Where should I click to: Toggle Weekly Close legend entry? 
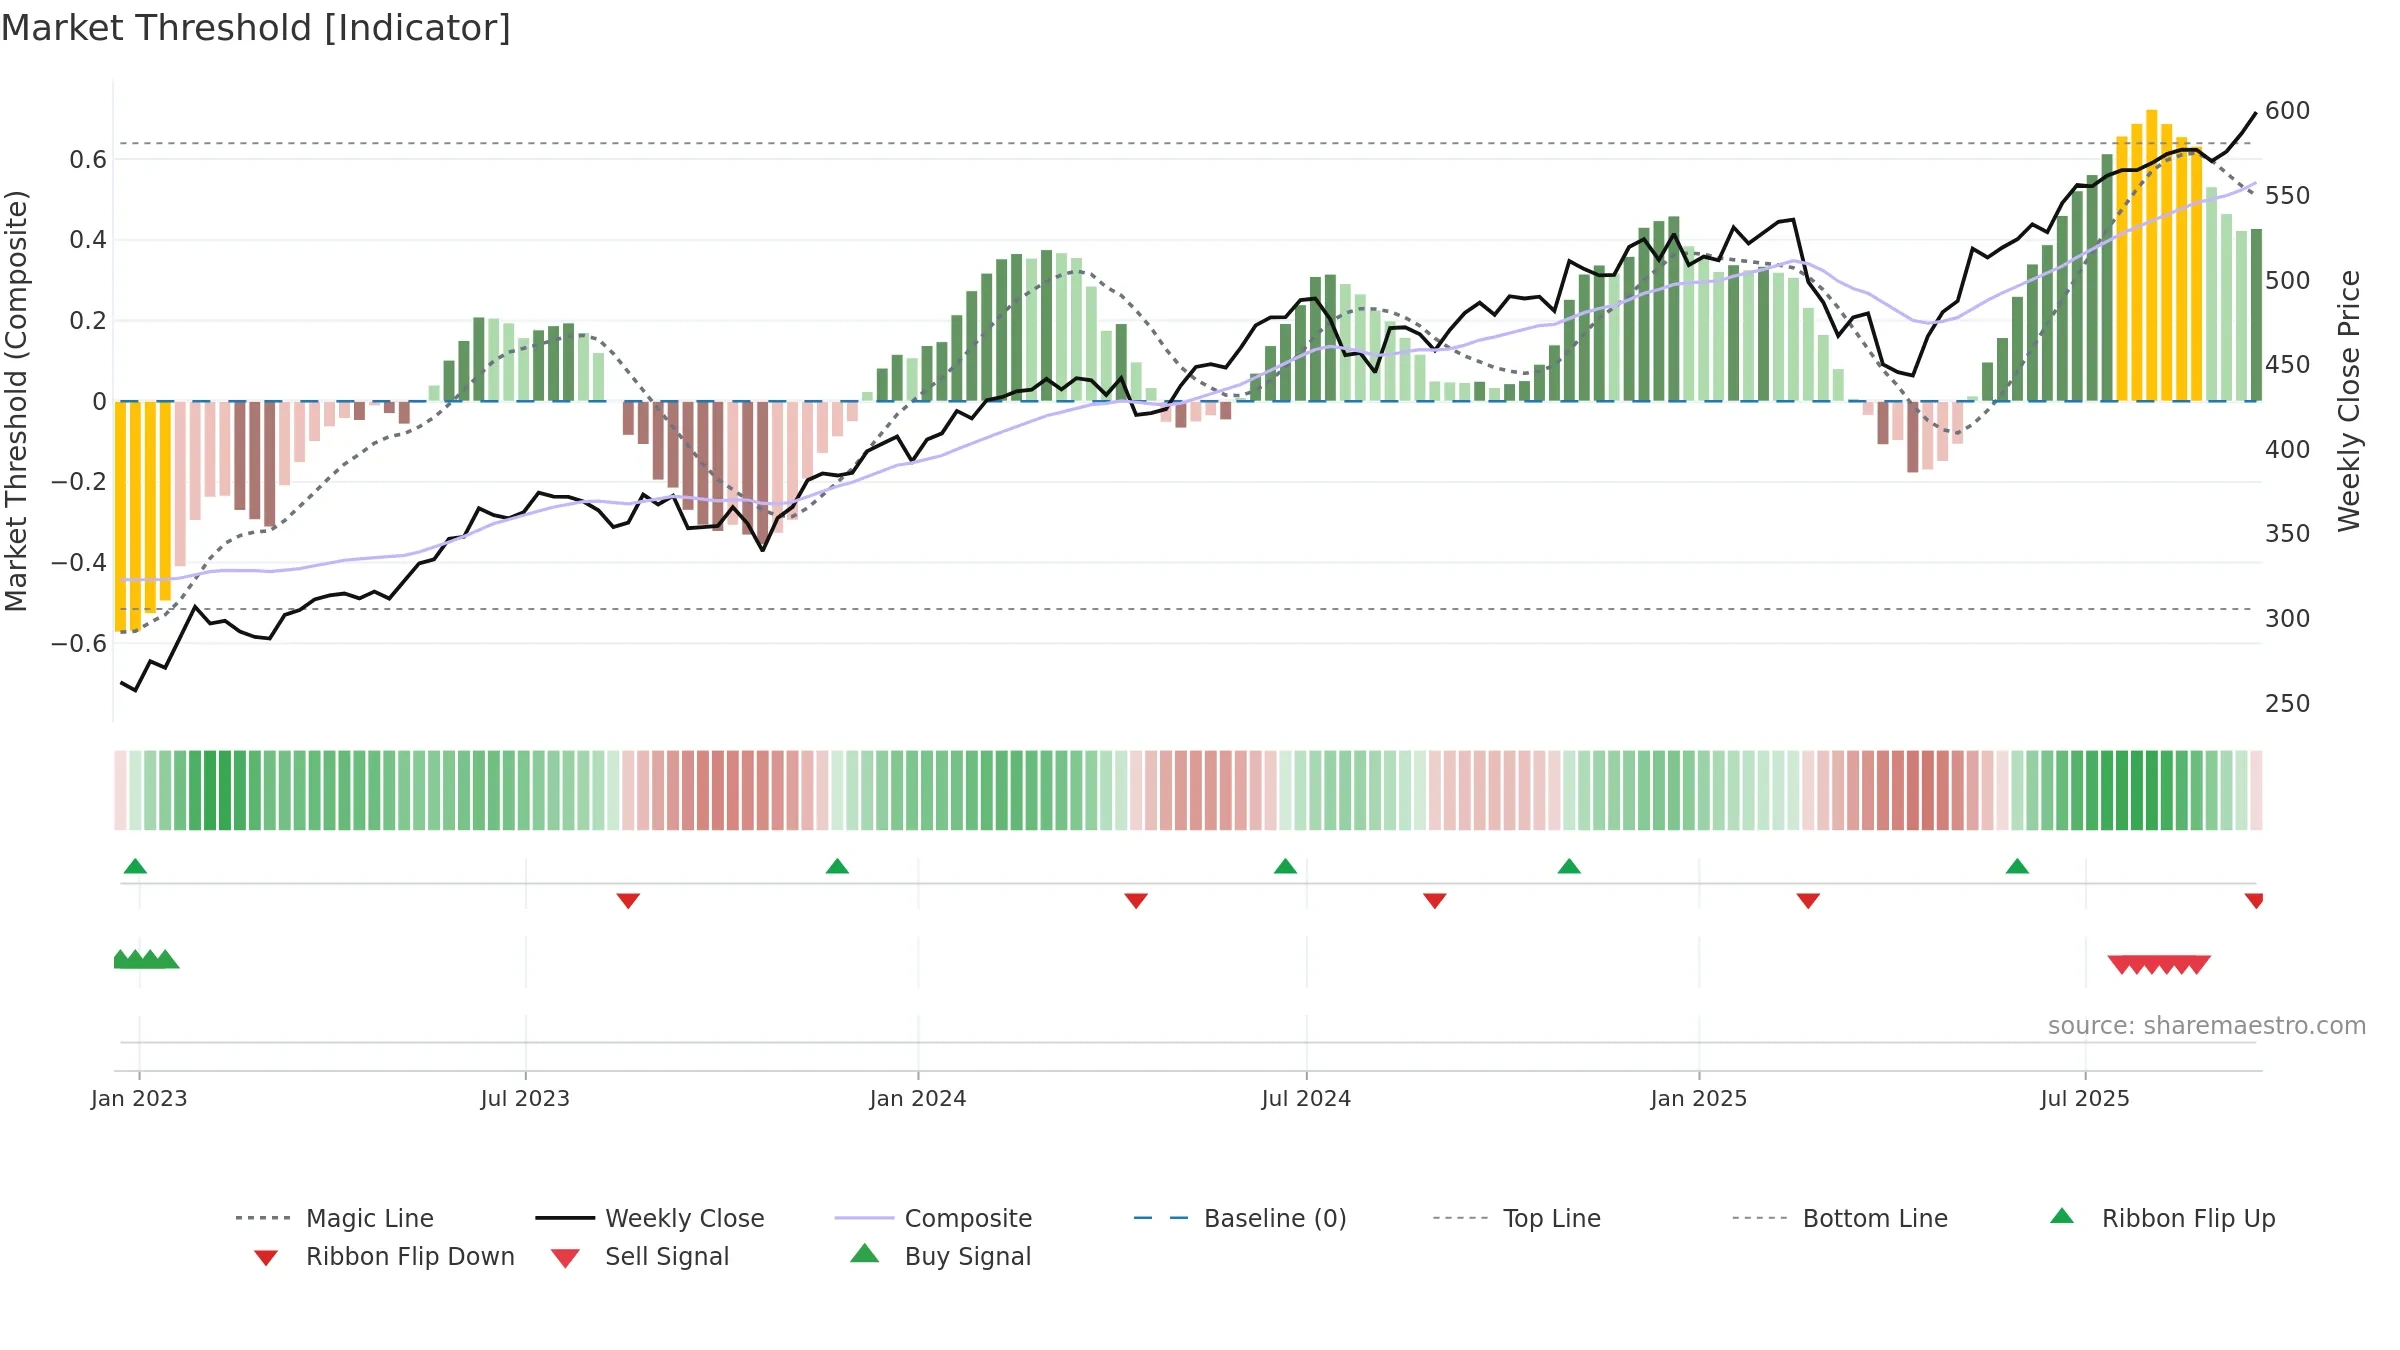[x=650, y=1218]
